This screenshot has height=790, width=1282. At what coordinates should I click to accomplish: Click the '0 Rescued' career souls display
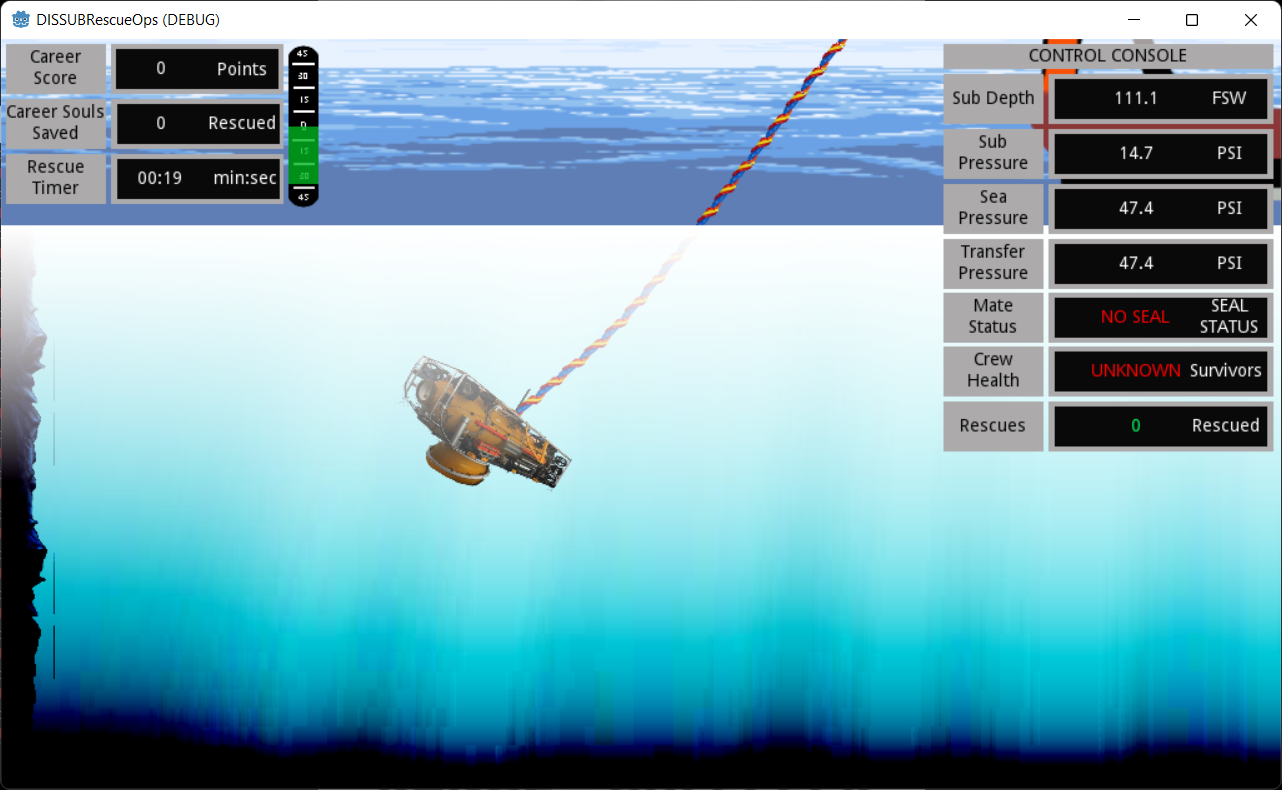pos(197,123)
